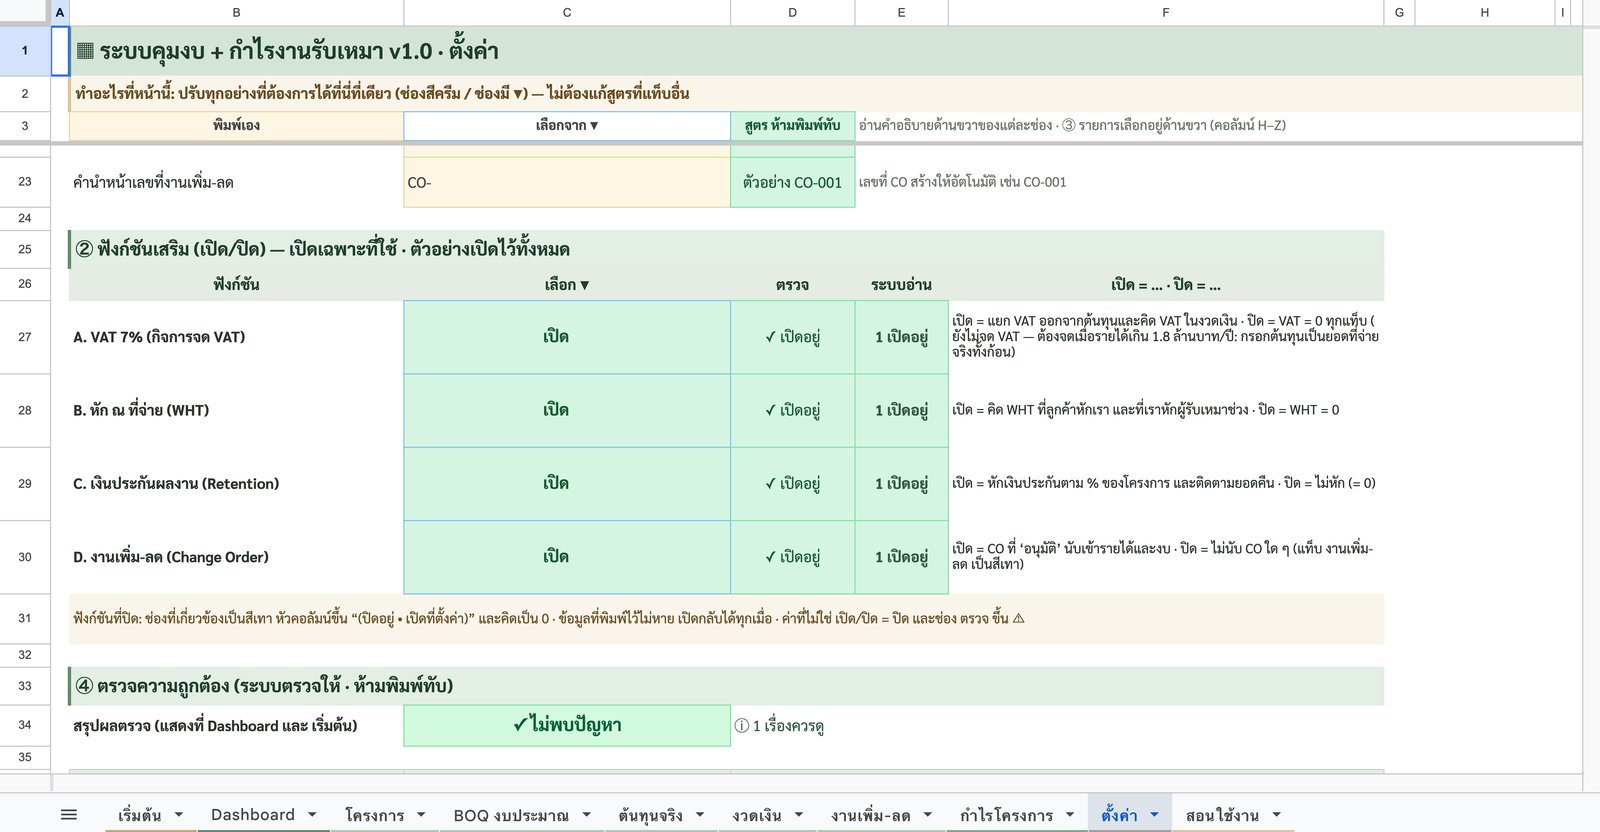Select the ① 1 เรื่องควรดู cell

(779, 726)
